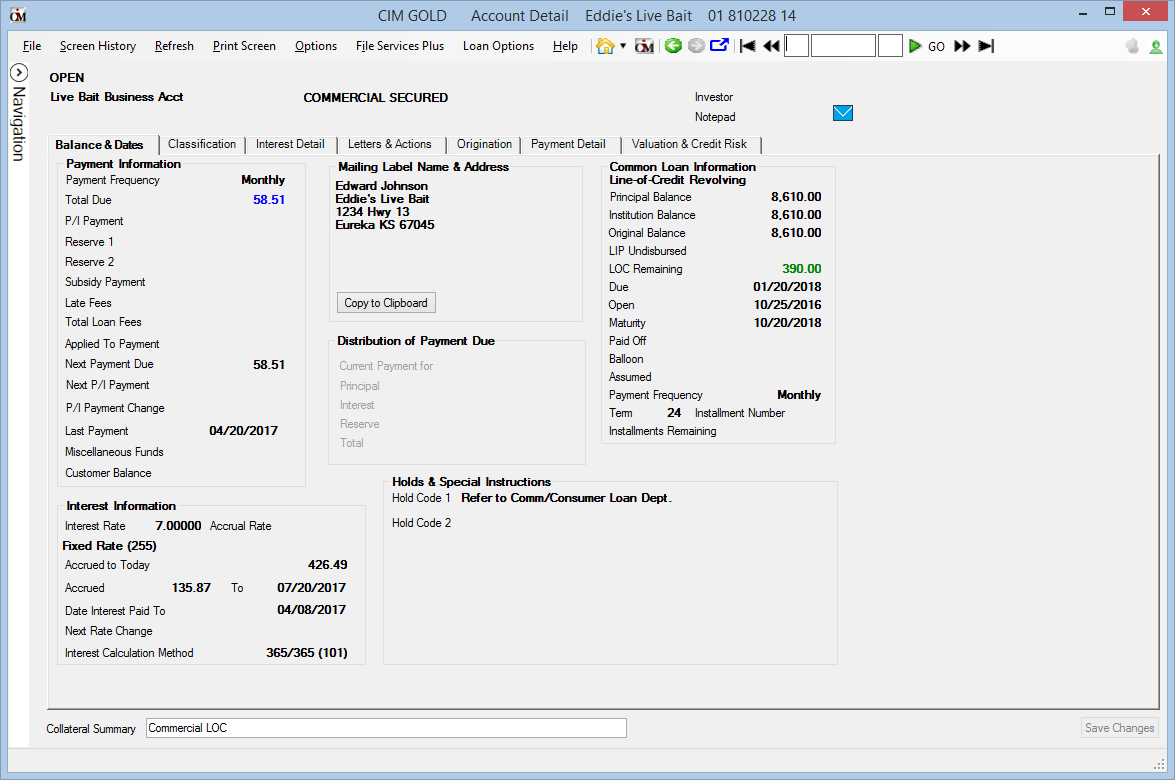
Task: Click the LOC Remaining value 390.00
Action: [x=802, y=269]
